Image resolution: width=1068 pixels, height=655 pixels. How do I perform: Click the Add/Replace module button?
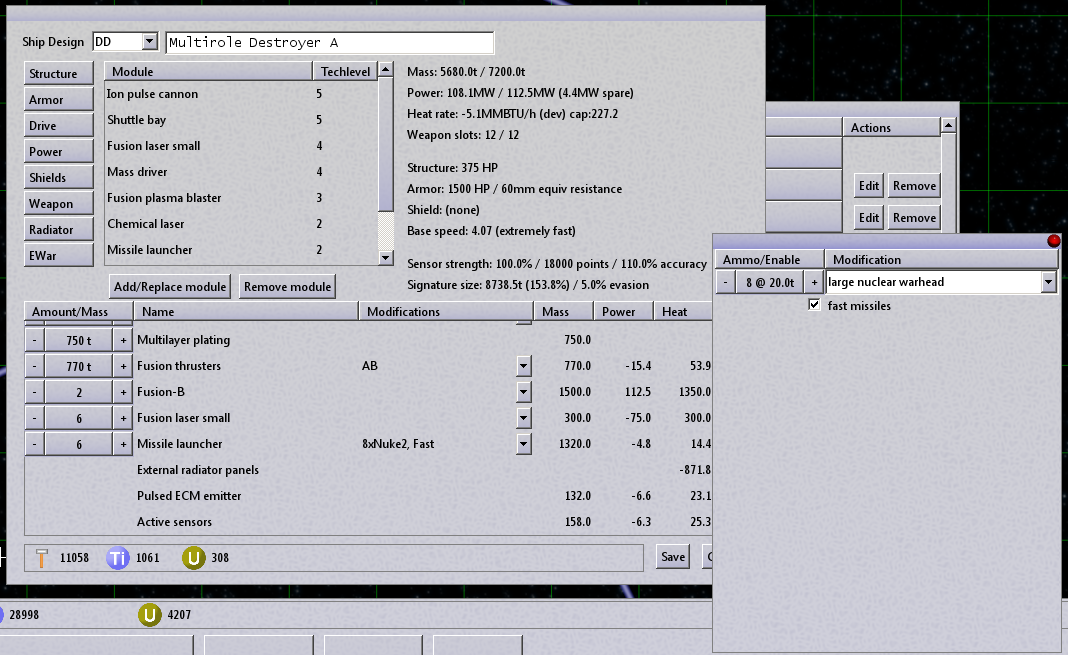pos(170,287)
